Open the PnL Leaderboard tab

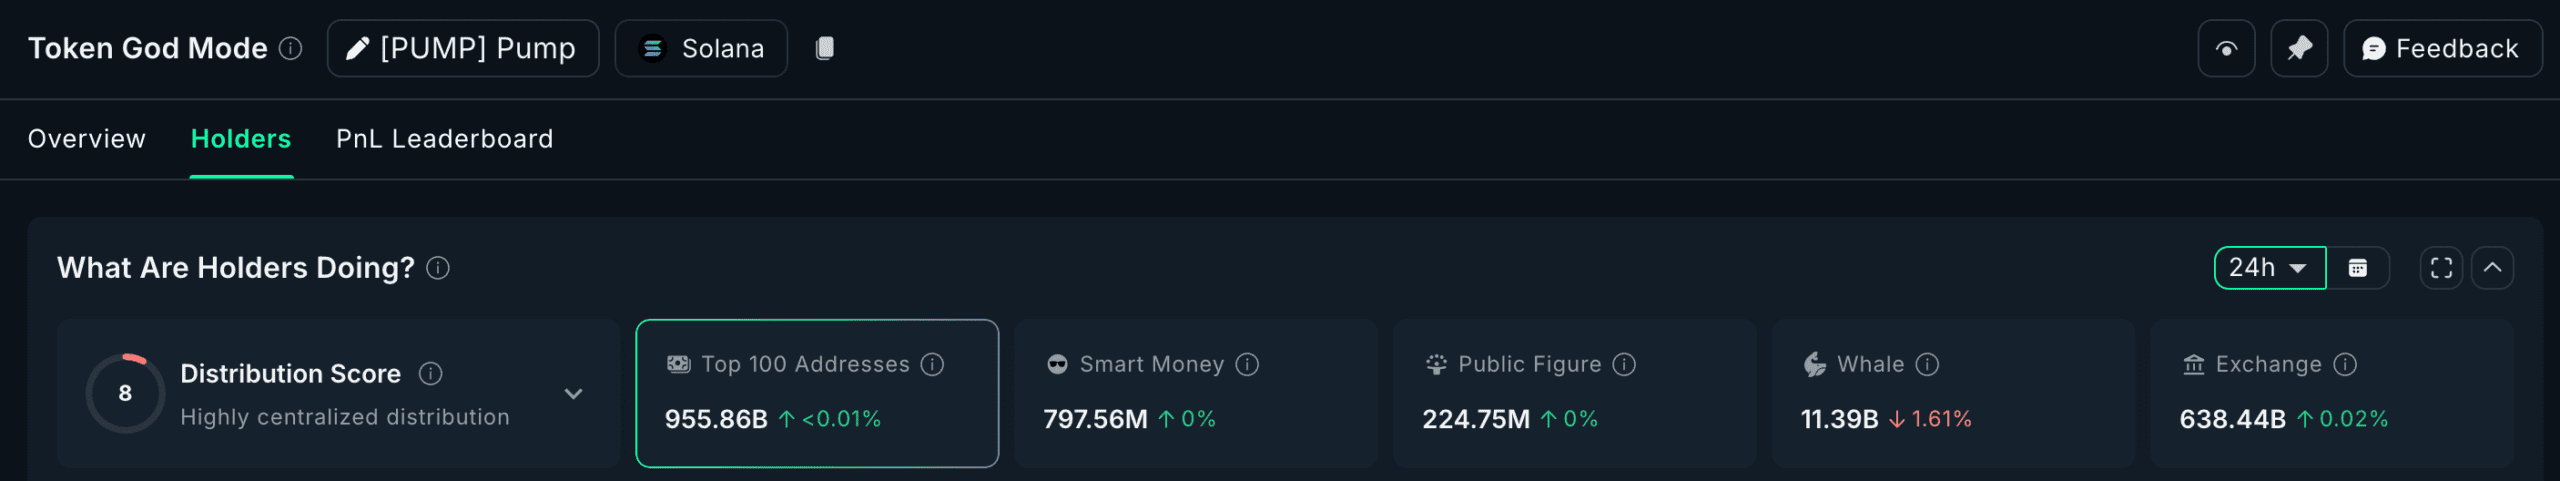(x=444, y=139)
